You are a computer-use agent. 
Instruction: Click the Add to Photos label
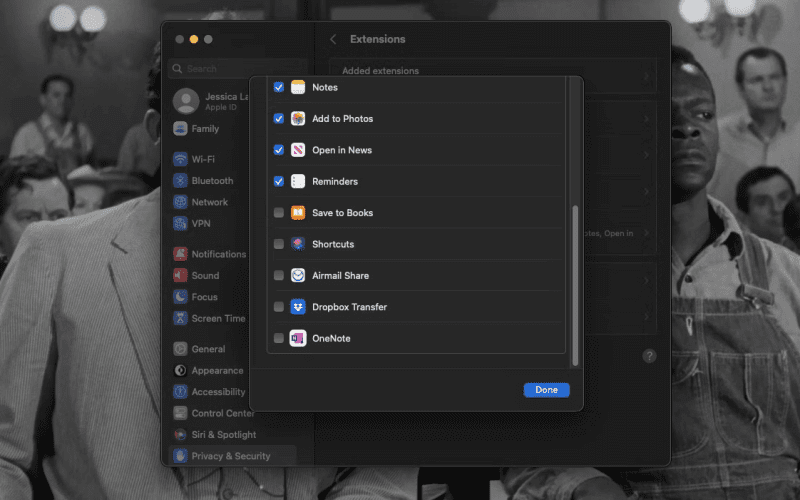point(342,118)
